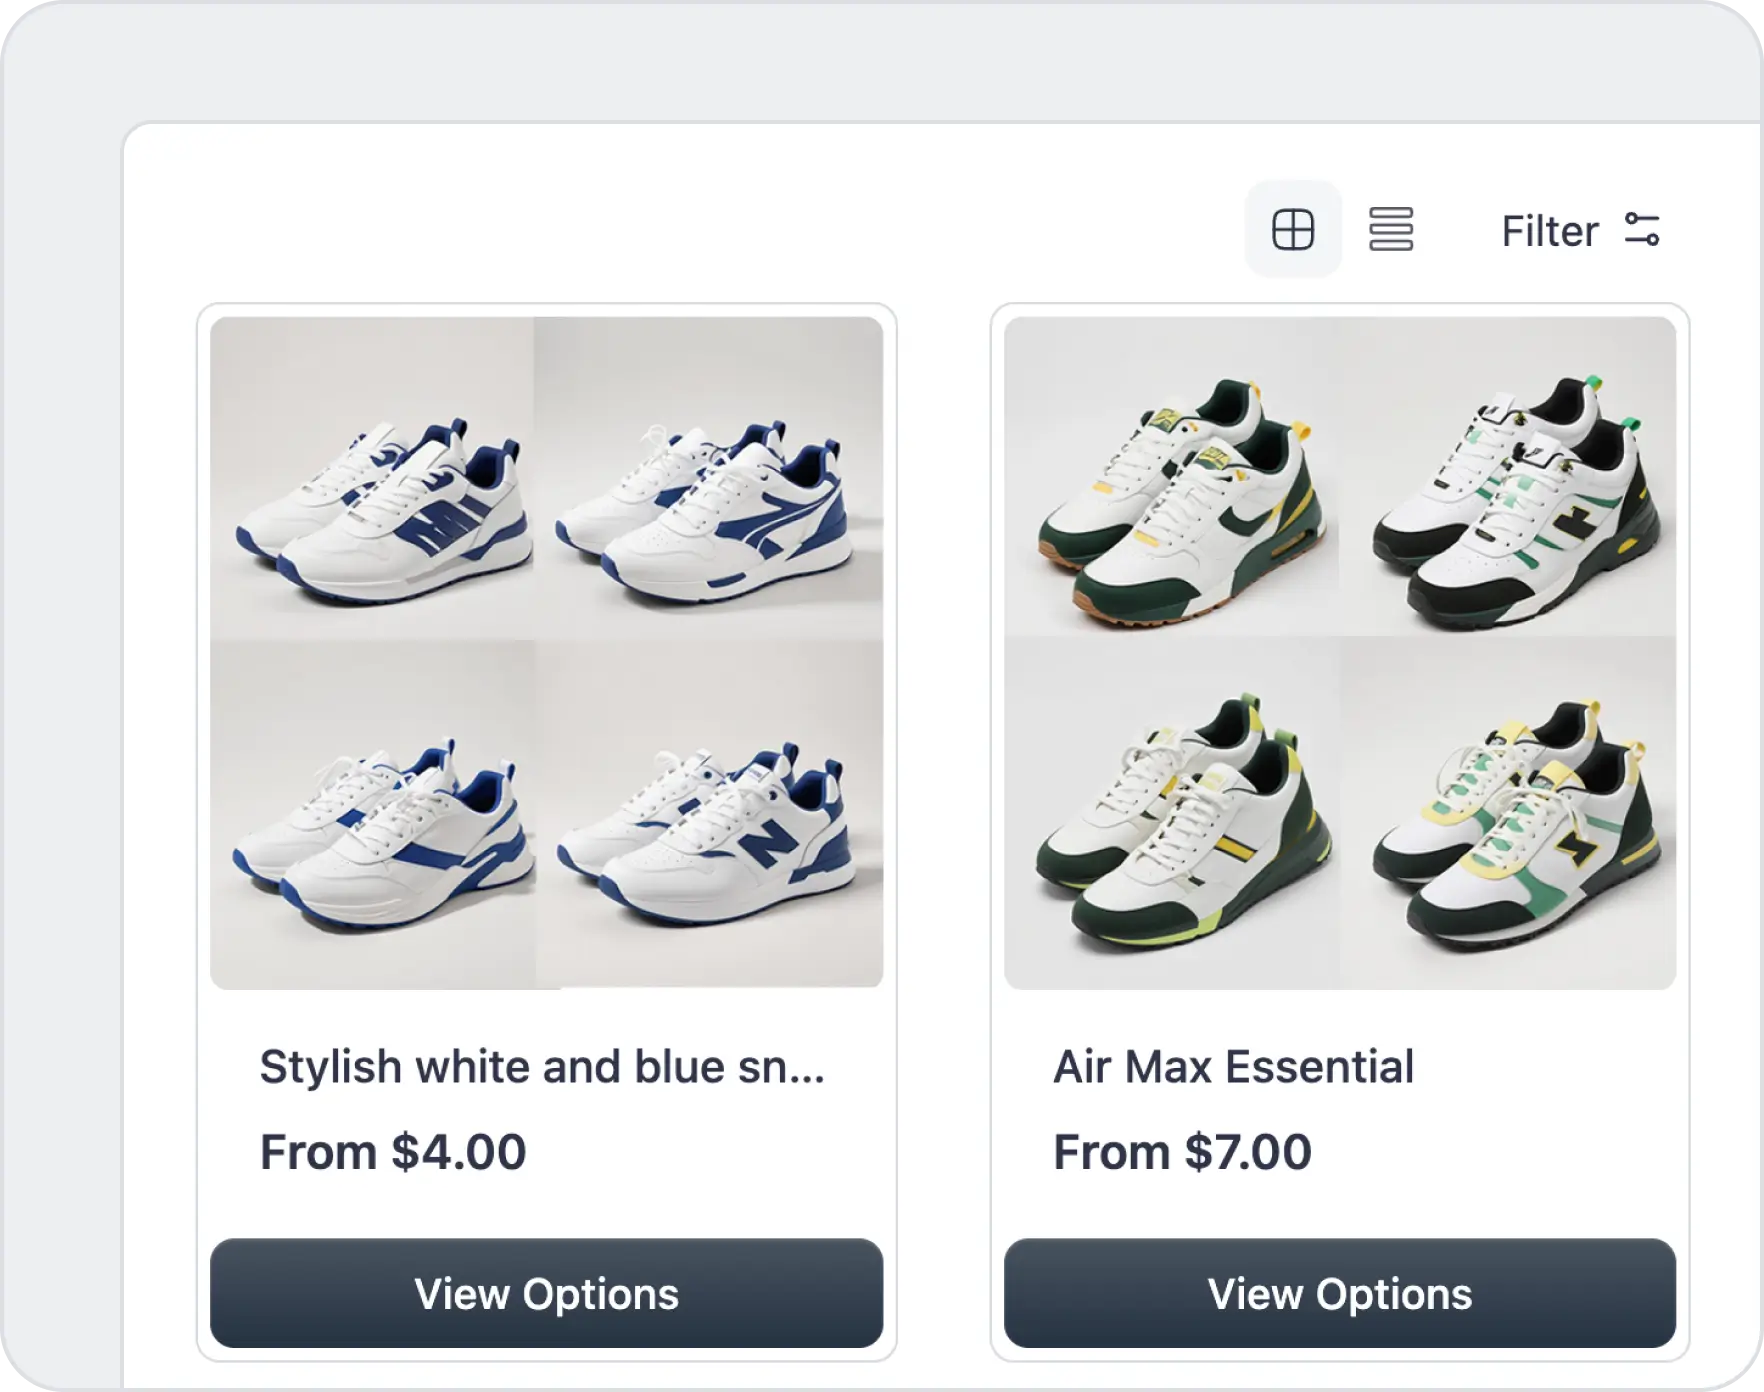
Task: Click the Filter label
Action: (x=1549, y=231)
